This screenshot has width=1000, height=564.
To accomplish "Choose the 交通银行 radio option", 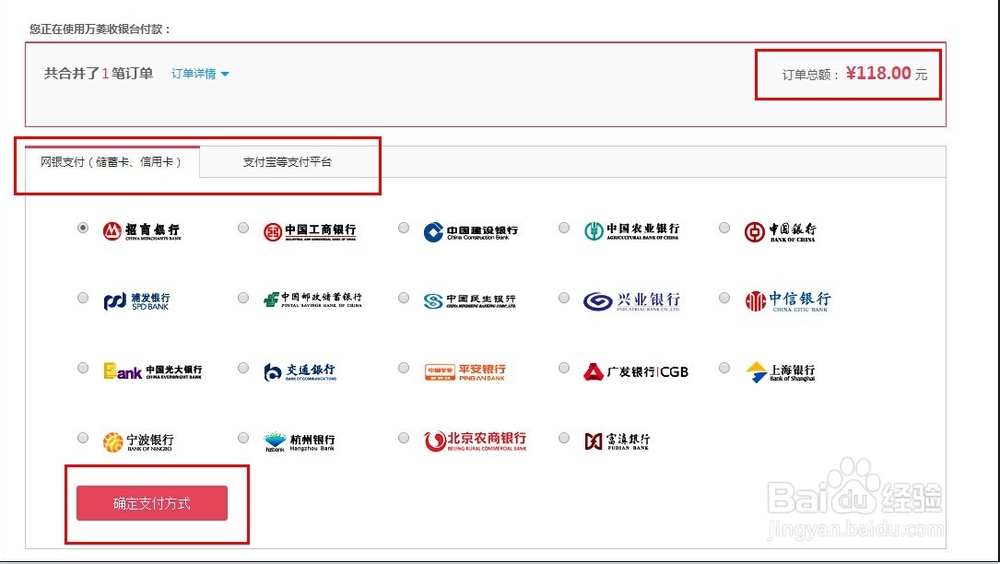I will pyautogui.click(x=243, y=367).
